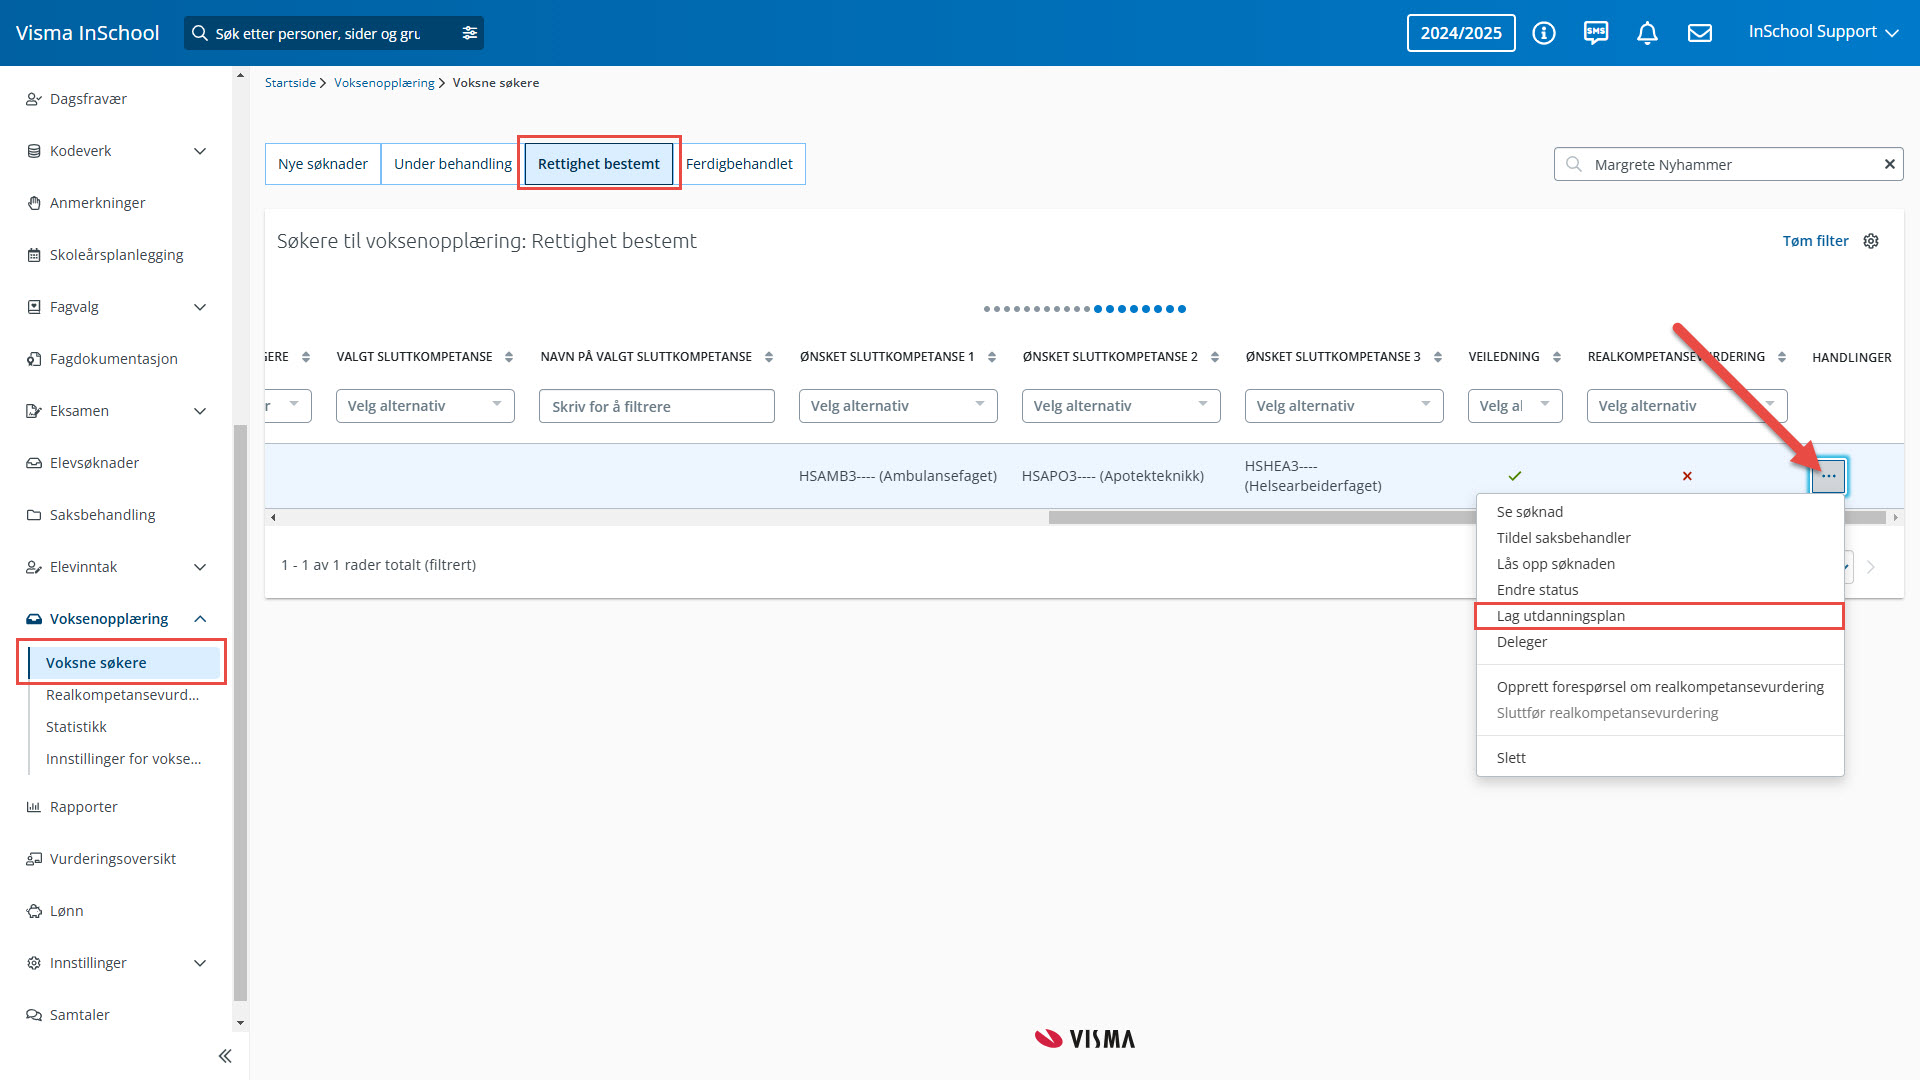Expand the Kodeverk sidebar section

199,151
